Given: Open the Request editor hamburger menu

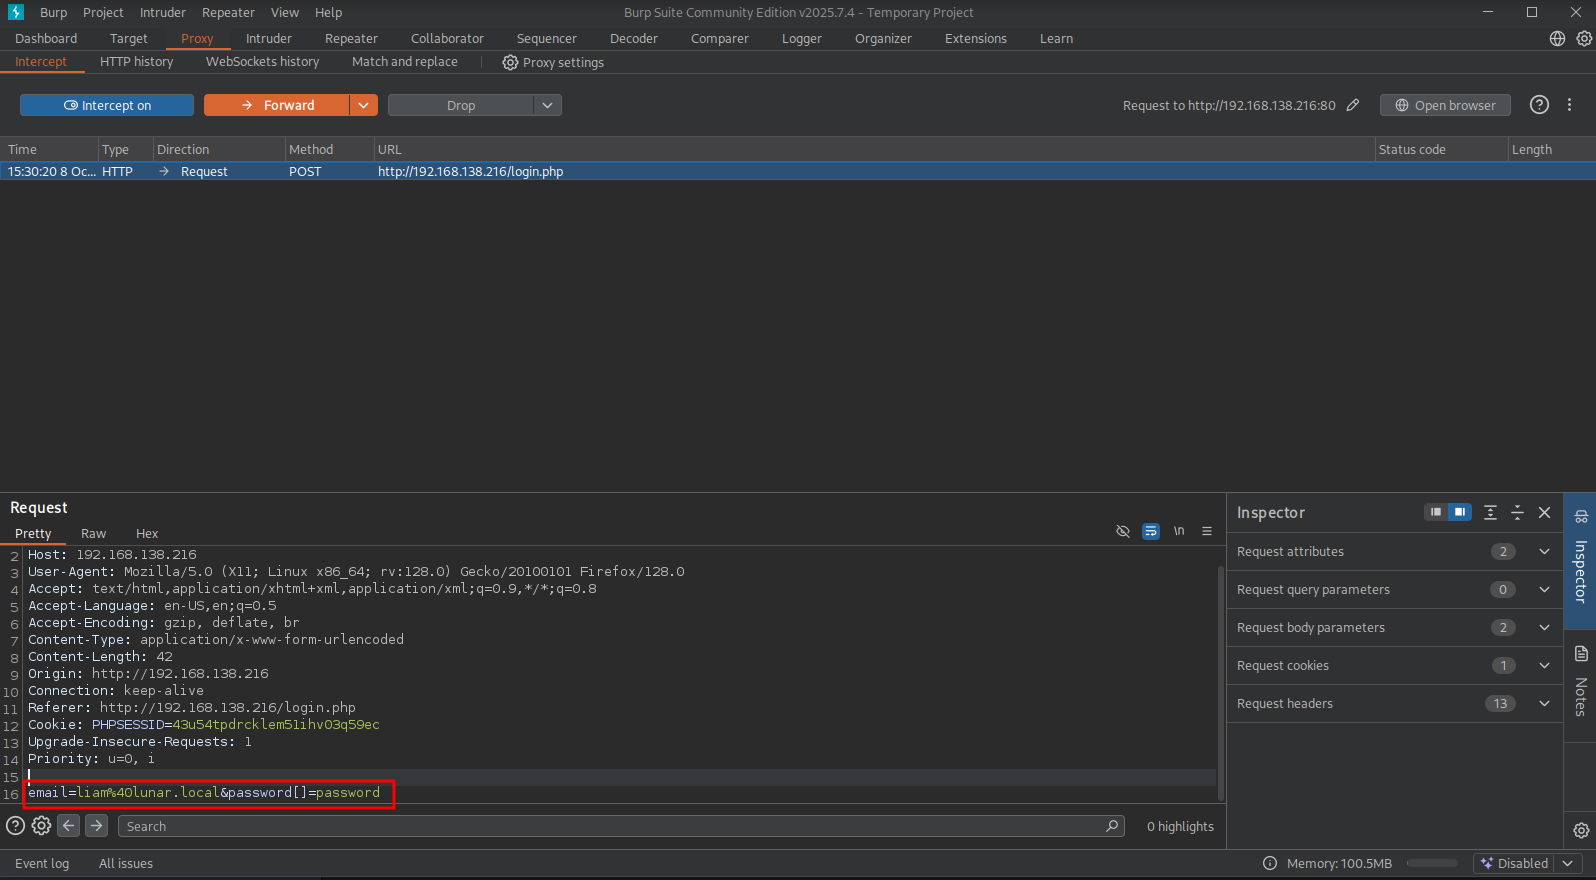Looking at the screenshot, I should pos(1207,531).
